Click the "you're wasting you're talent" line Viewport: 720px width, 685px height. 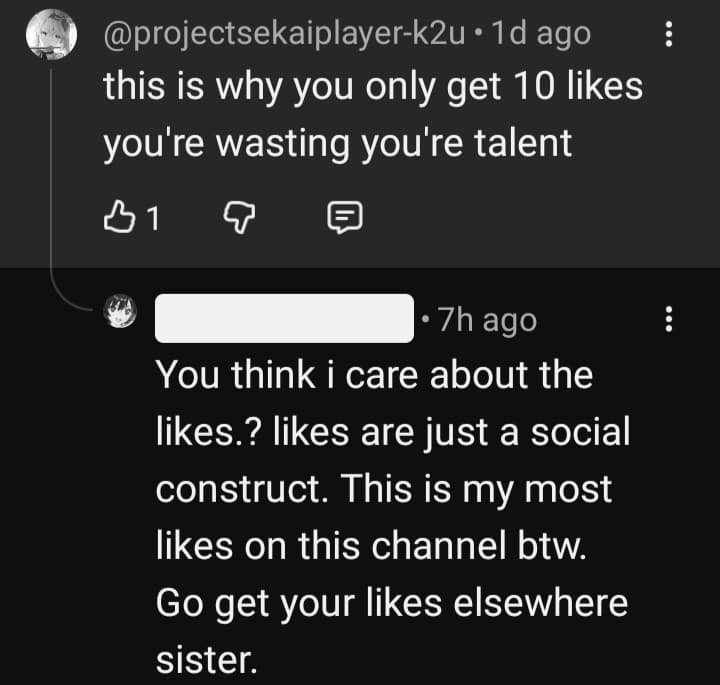337,143
